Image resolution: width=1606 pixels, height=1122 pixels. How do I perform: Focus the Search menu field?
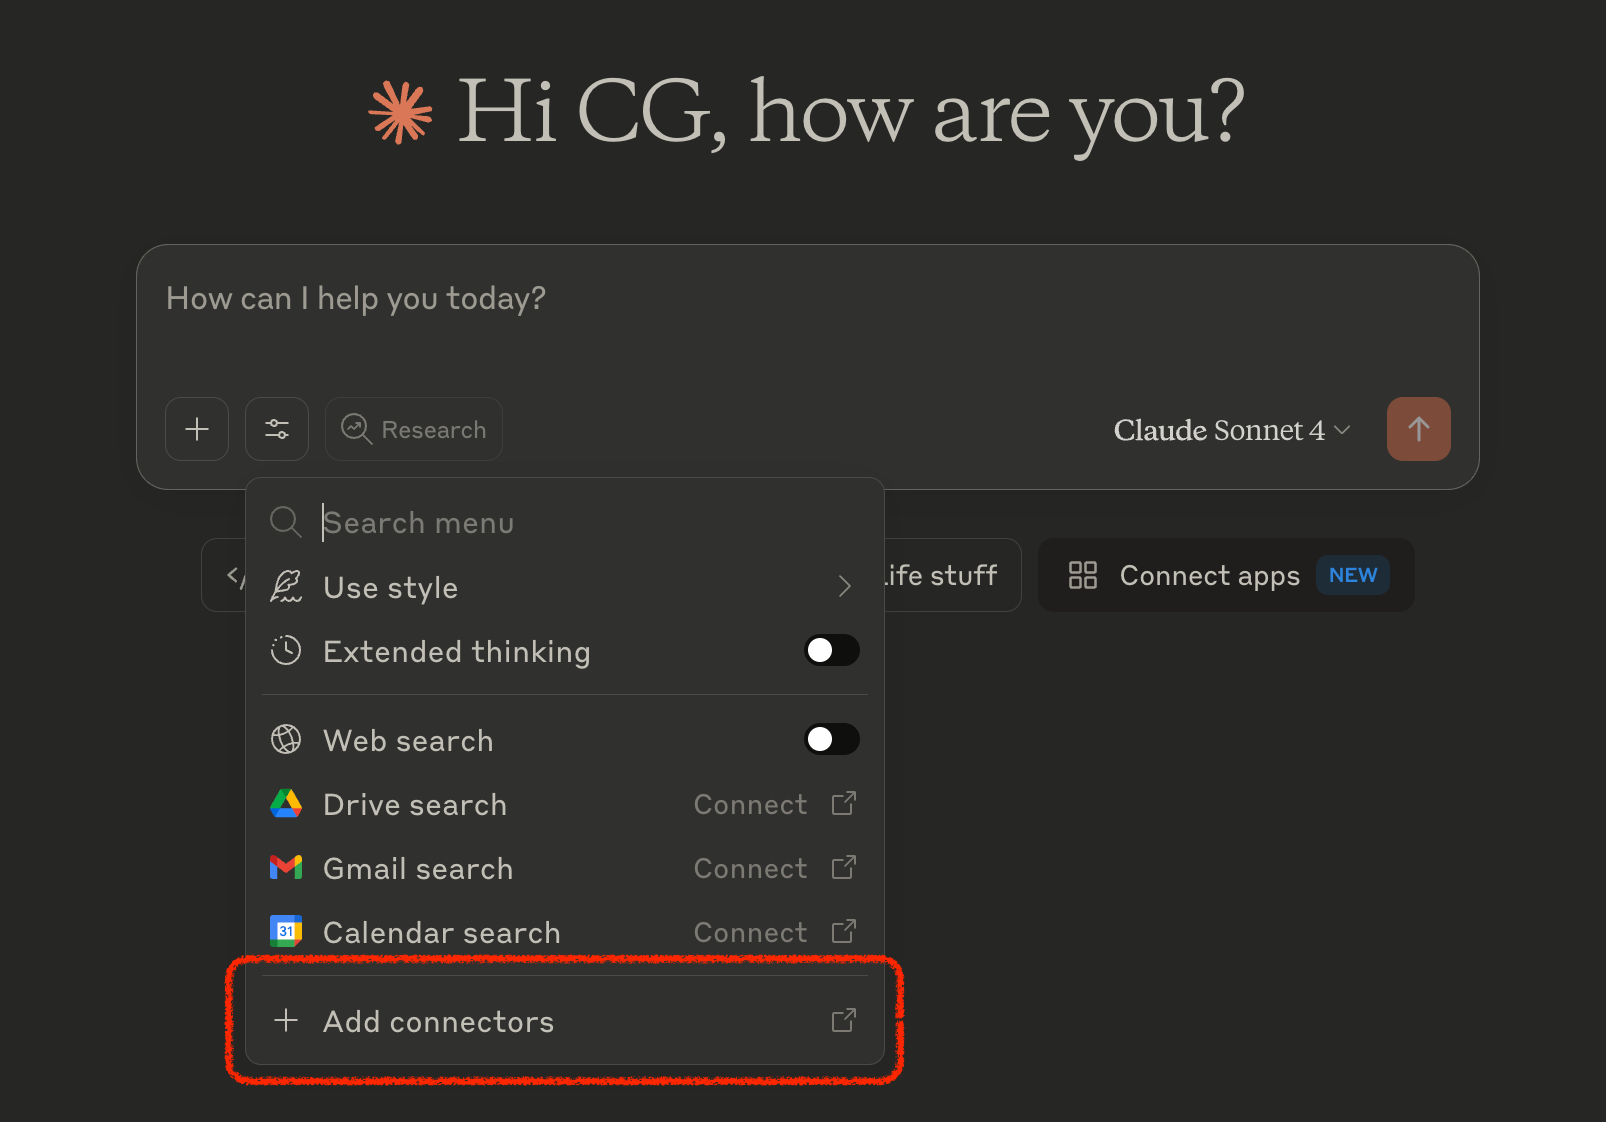(565, 522)
